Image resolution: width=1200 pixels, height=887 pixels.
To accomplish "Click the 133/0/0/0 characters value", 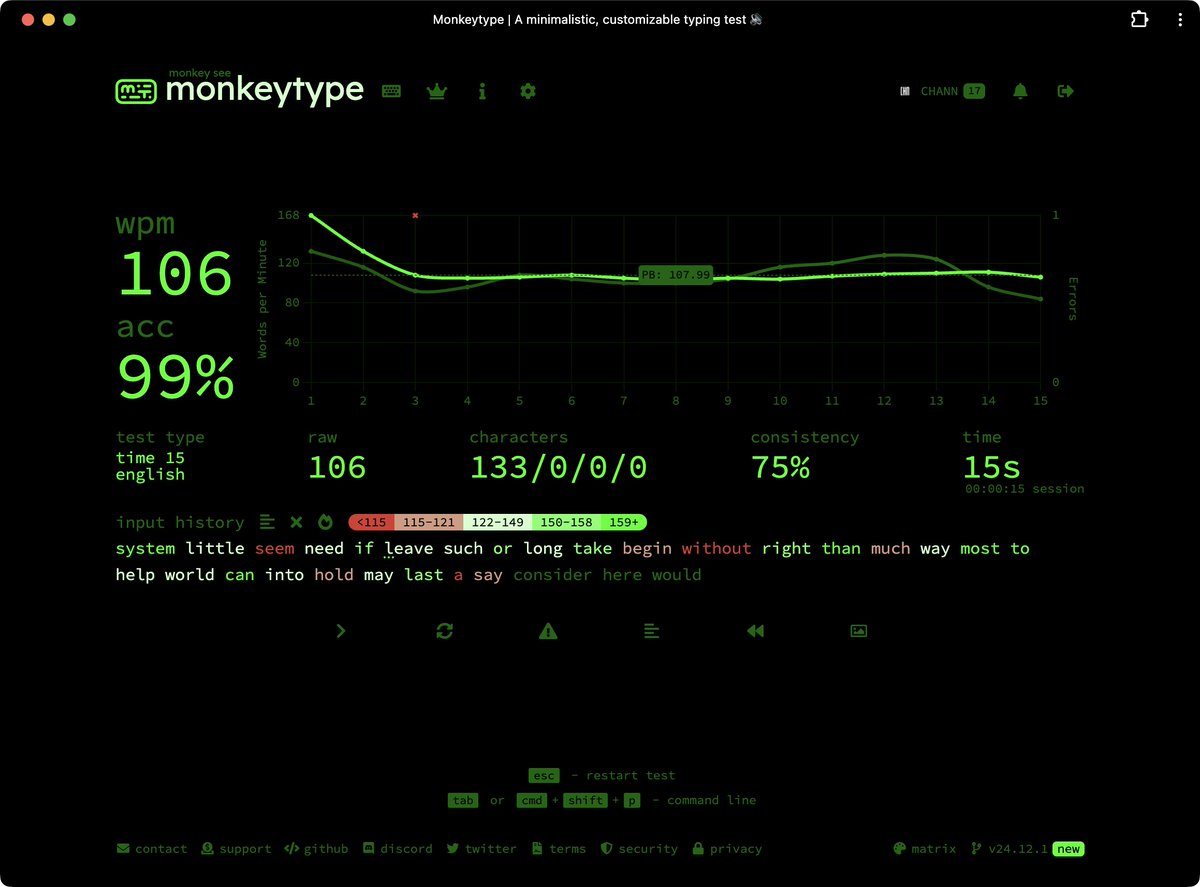I will (x=558, y=467).
